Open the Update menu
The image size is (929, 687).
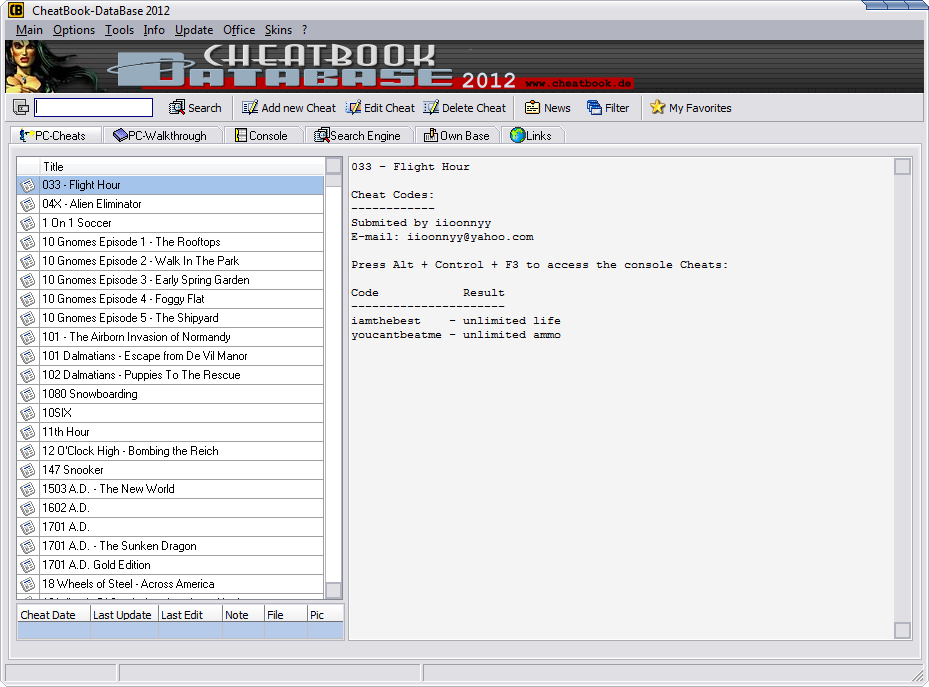(x=194, y=30)
